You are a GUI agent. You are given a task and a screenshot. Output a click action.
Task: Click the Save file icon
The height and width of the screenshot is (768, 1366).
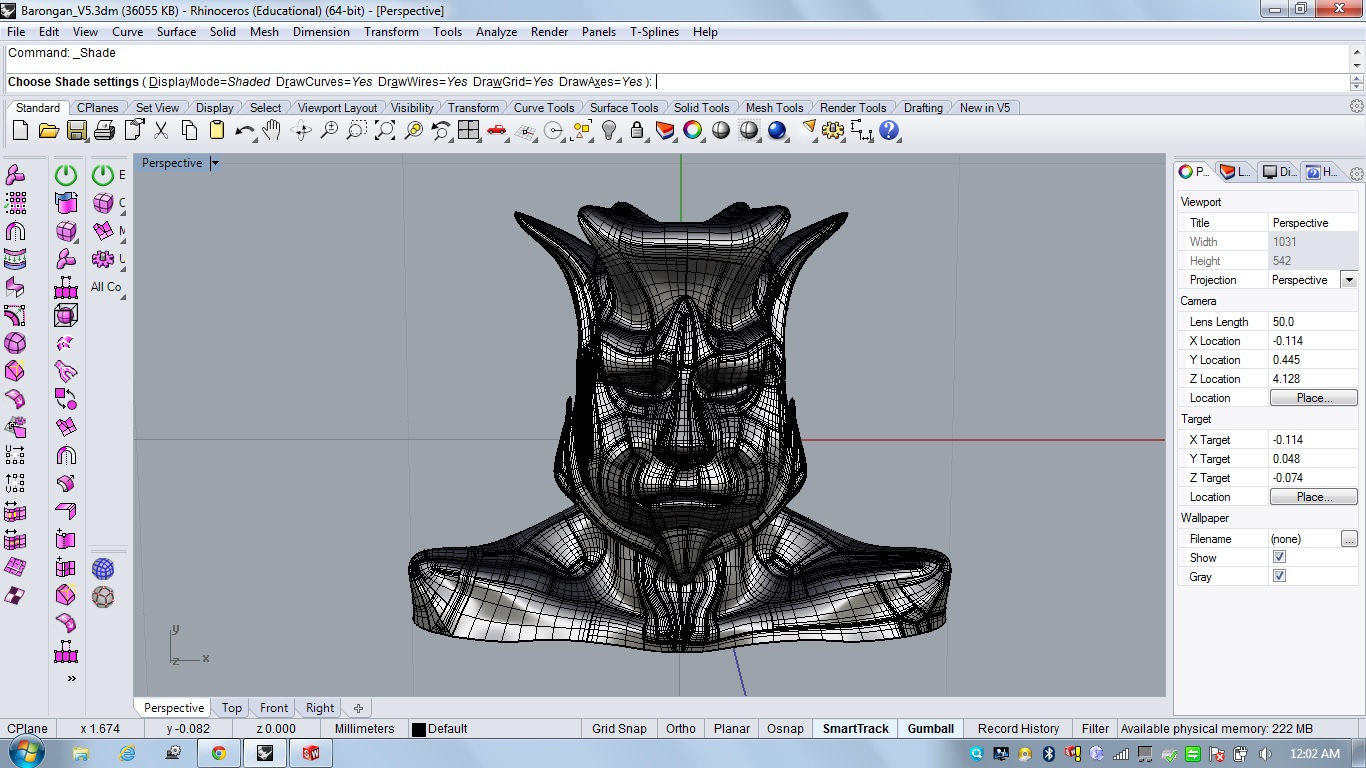(x=76, y=131)
